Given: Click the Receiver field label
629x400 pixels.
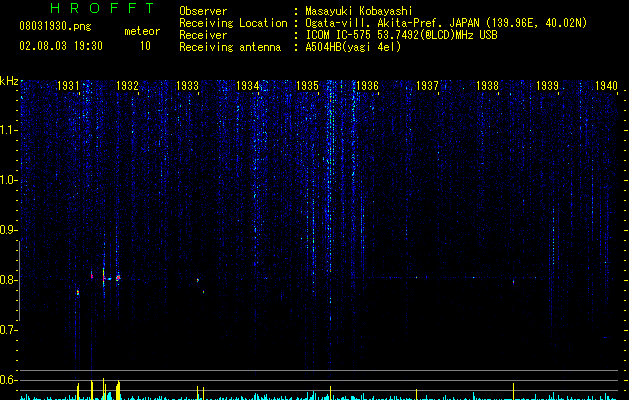Looking at the screenshot, I should click(203, 35).
